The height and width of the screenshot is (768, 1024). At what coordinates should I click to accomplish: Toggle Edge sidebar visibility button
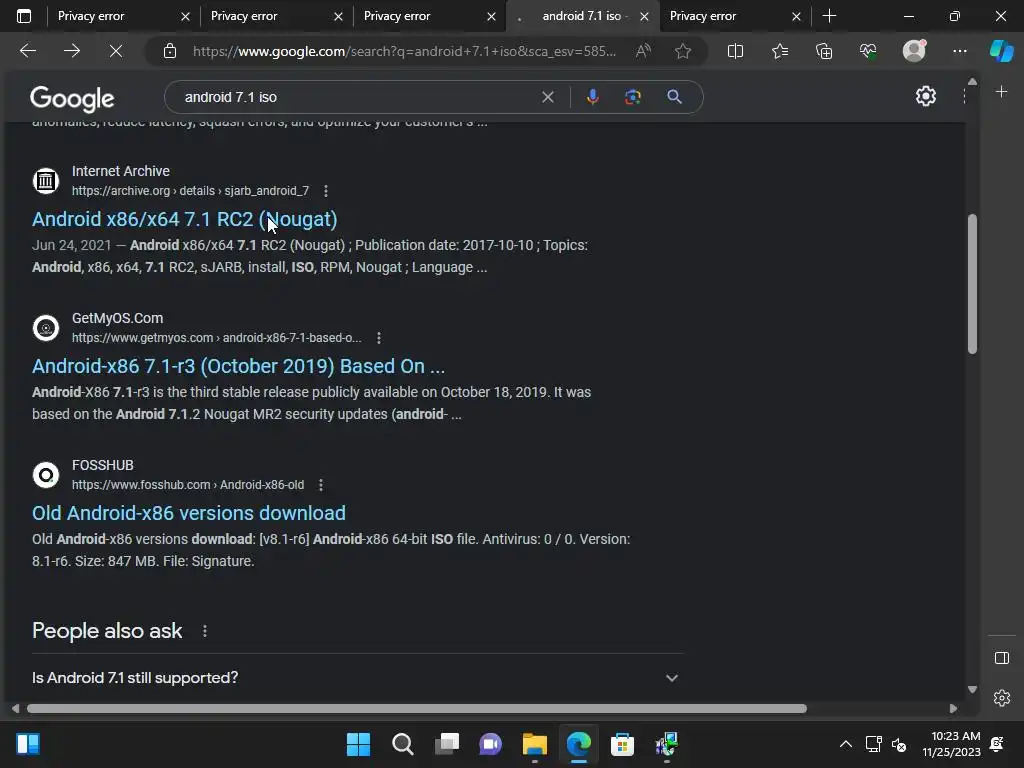pyautogui.click(x=1002, y=658)
